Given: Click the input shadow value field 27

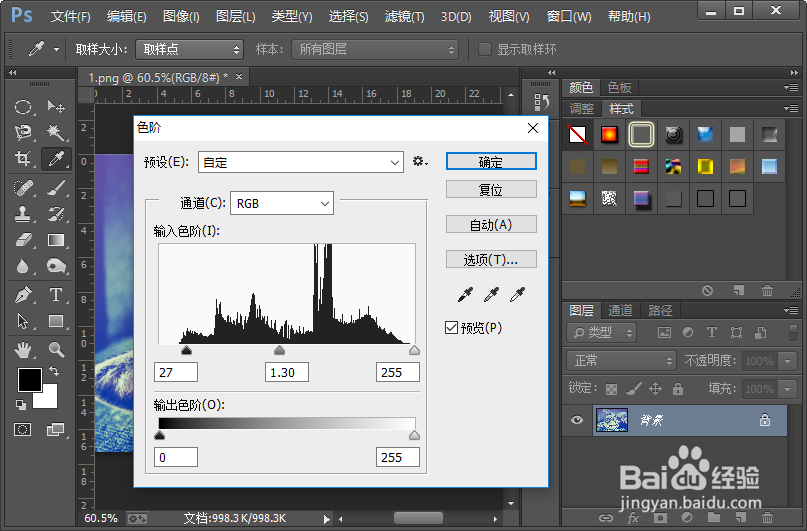Looking at the screenshot, I should tap(176, 372).
